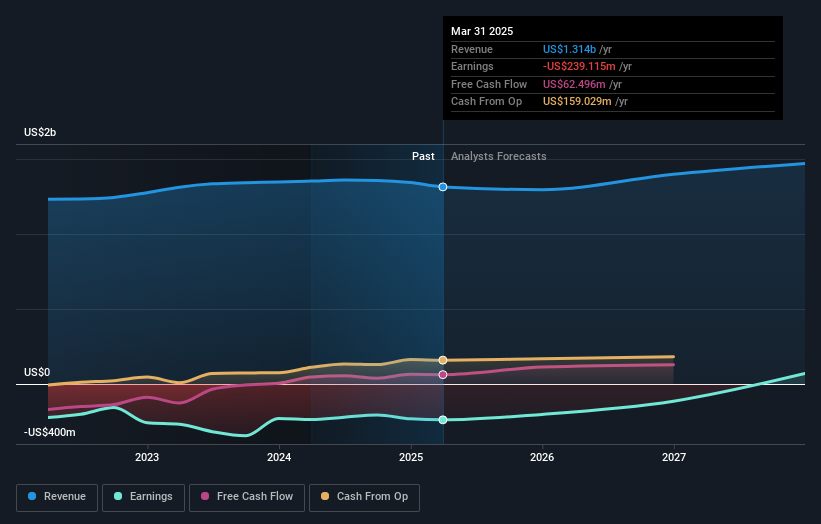Screen dimensions: 821x524
Task: Click the Cash From Op orange data point
Action: pyautogui.click(x=443, y=360)
